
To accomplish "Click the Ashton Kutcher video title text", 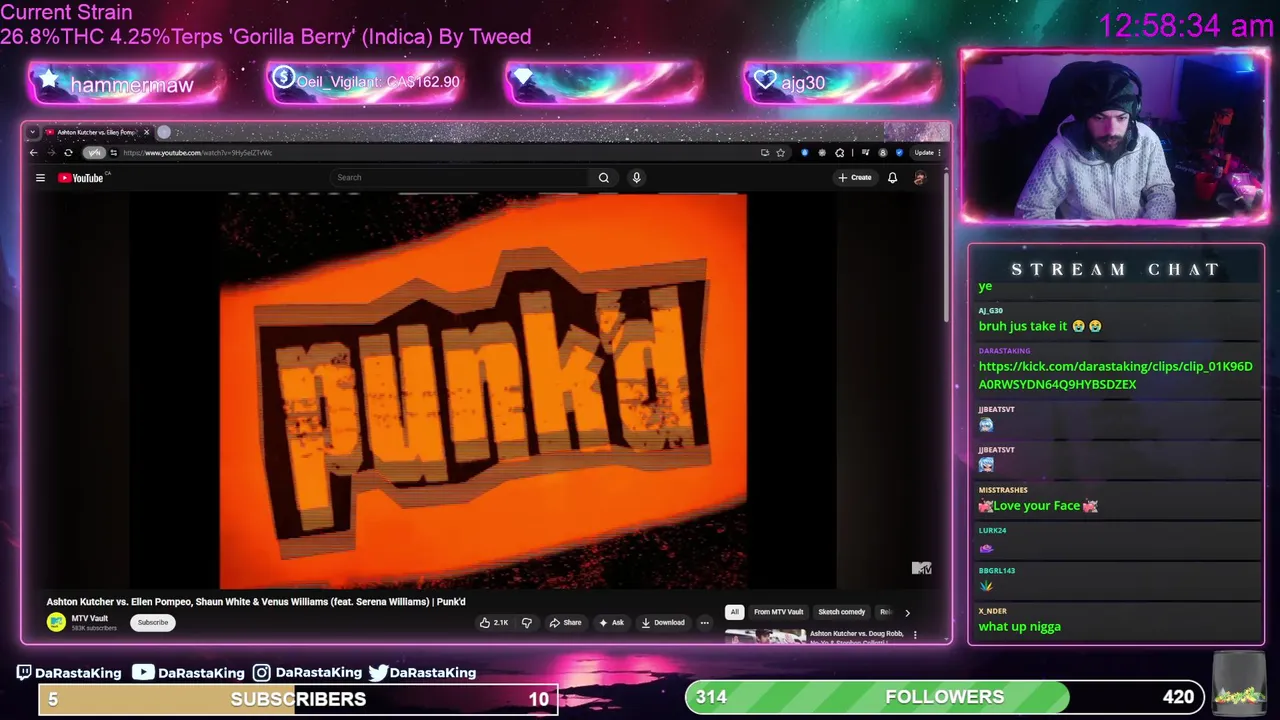I will tap(256, 602).
